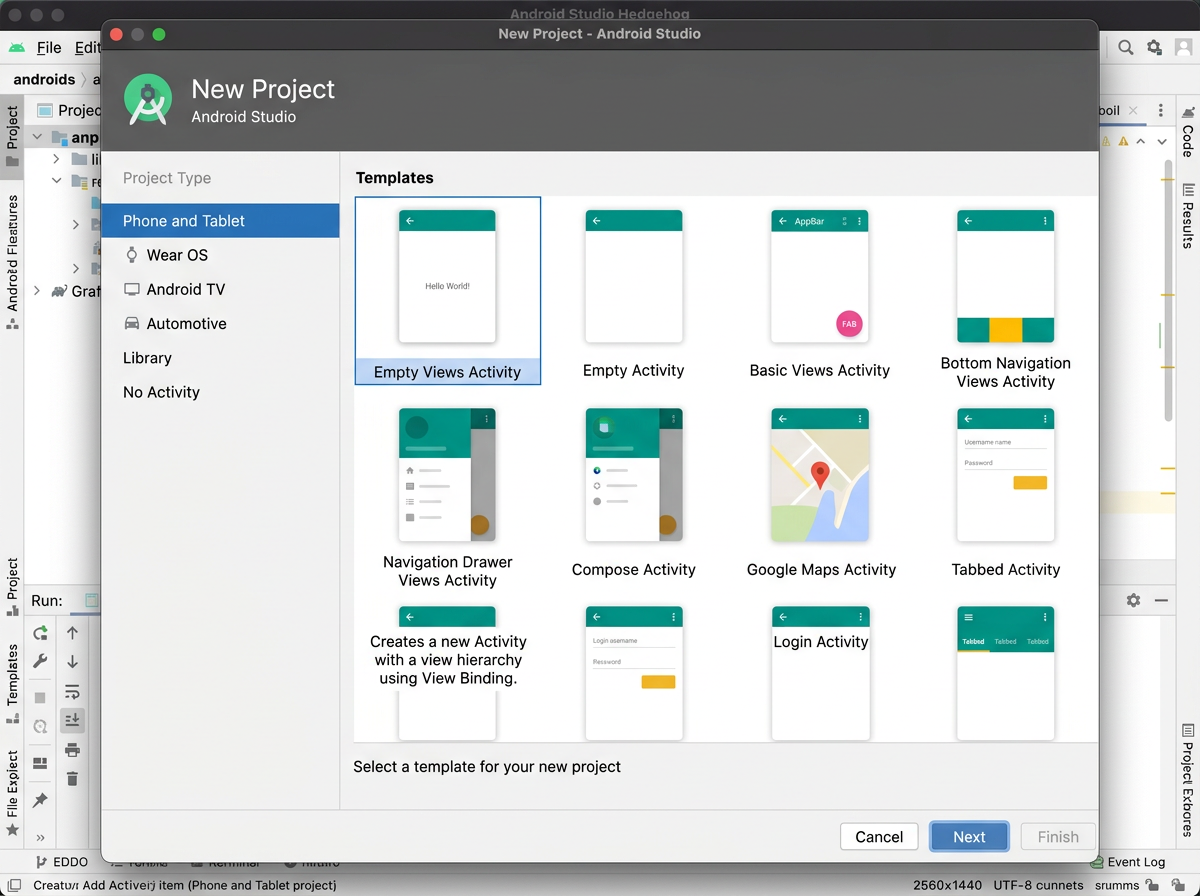1200x896 pixels.
Task: Click the Event Log status bar item
Action: click(x=1128, y=862)
